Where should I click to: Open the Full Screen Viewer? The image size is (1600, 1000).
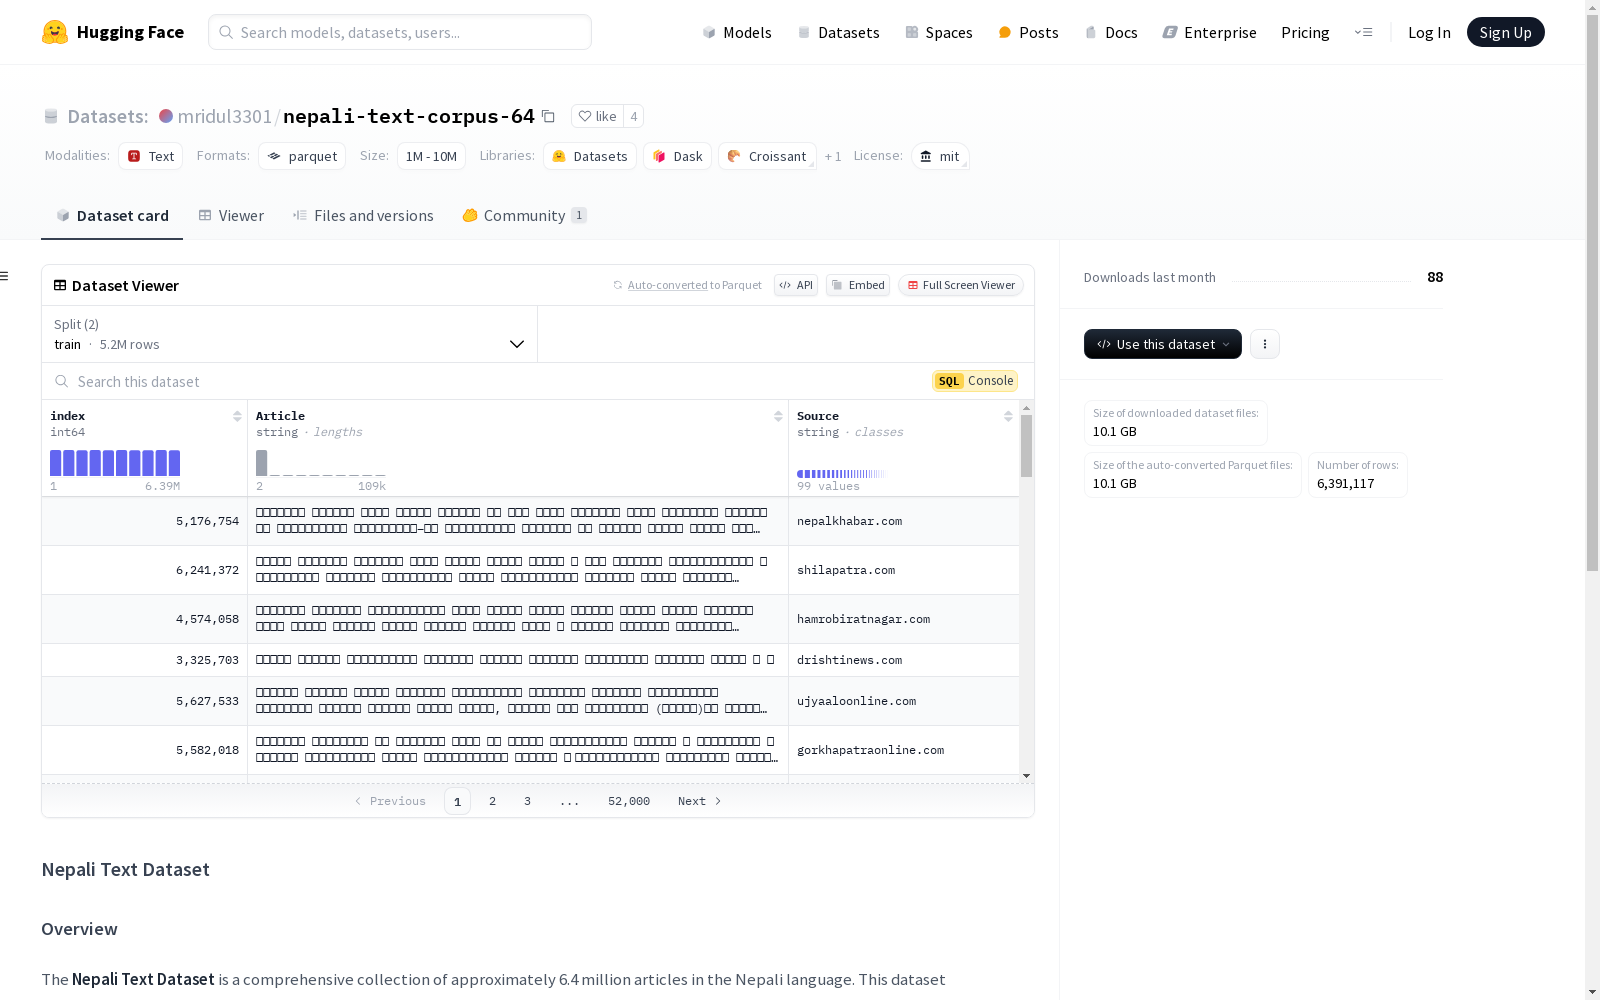961,285
